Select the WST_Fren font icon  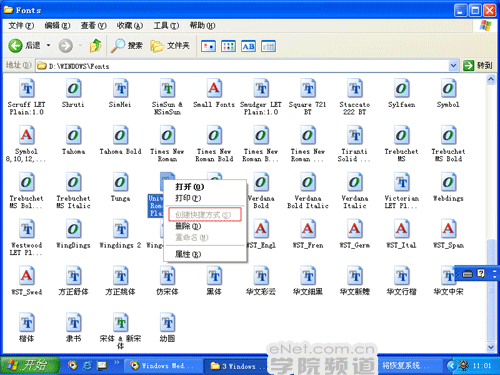point(308,230)
